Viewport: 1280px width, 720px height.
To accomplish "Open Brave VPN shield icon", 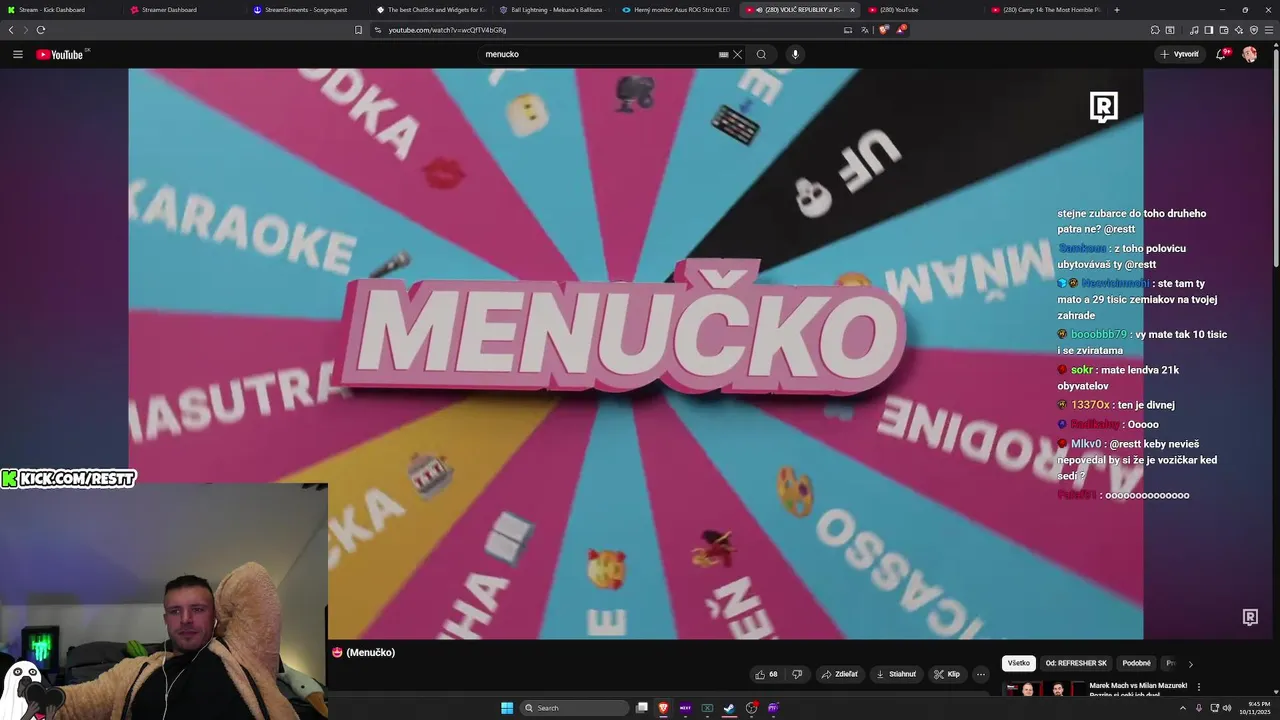I will [1253, 30].
